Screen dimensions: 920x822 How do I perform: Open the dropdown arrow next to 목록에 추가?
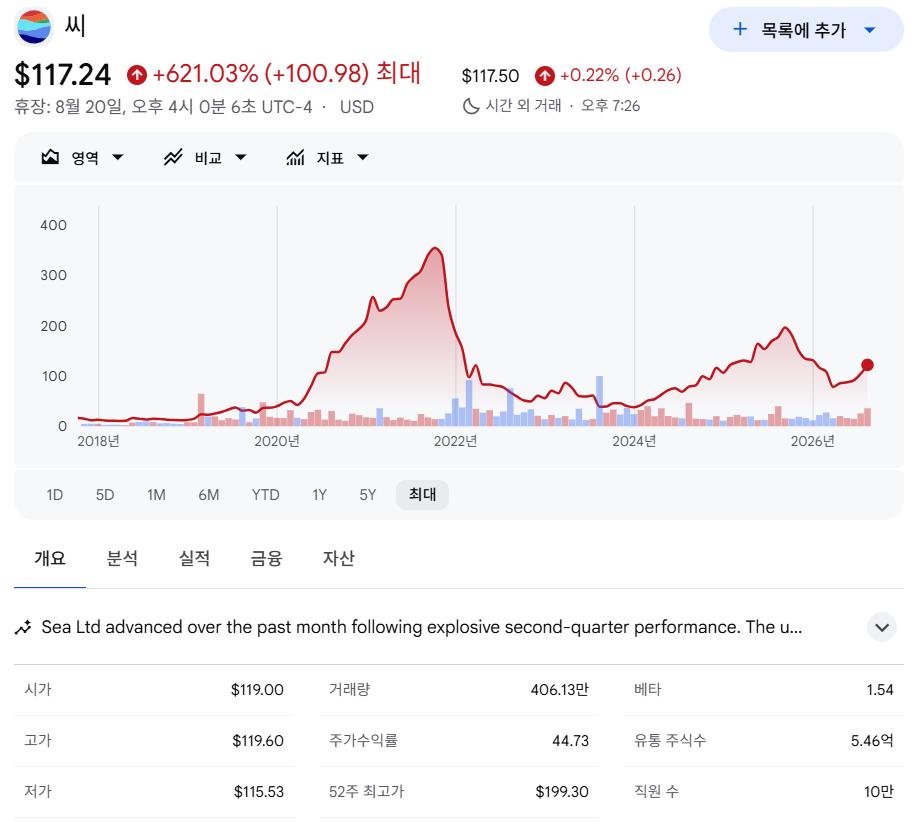(x=870, y=29)
